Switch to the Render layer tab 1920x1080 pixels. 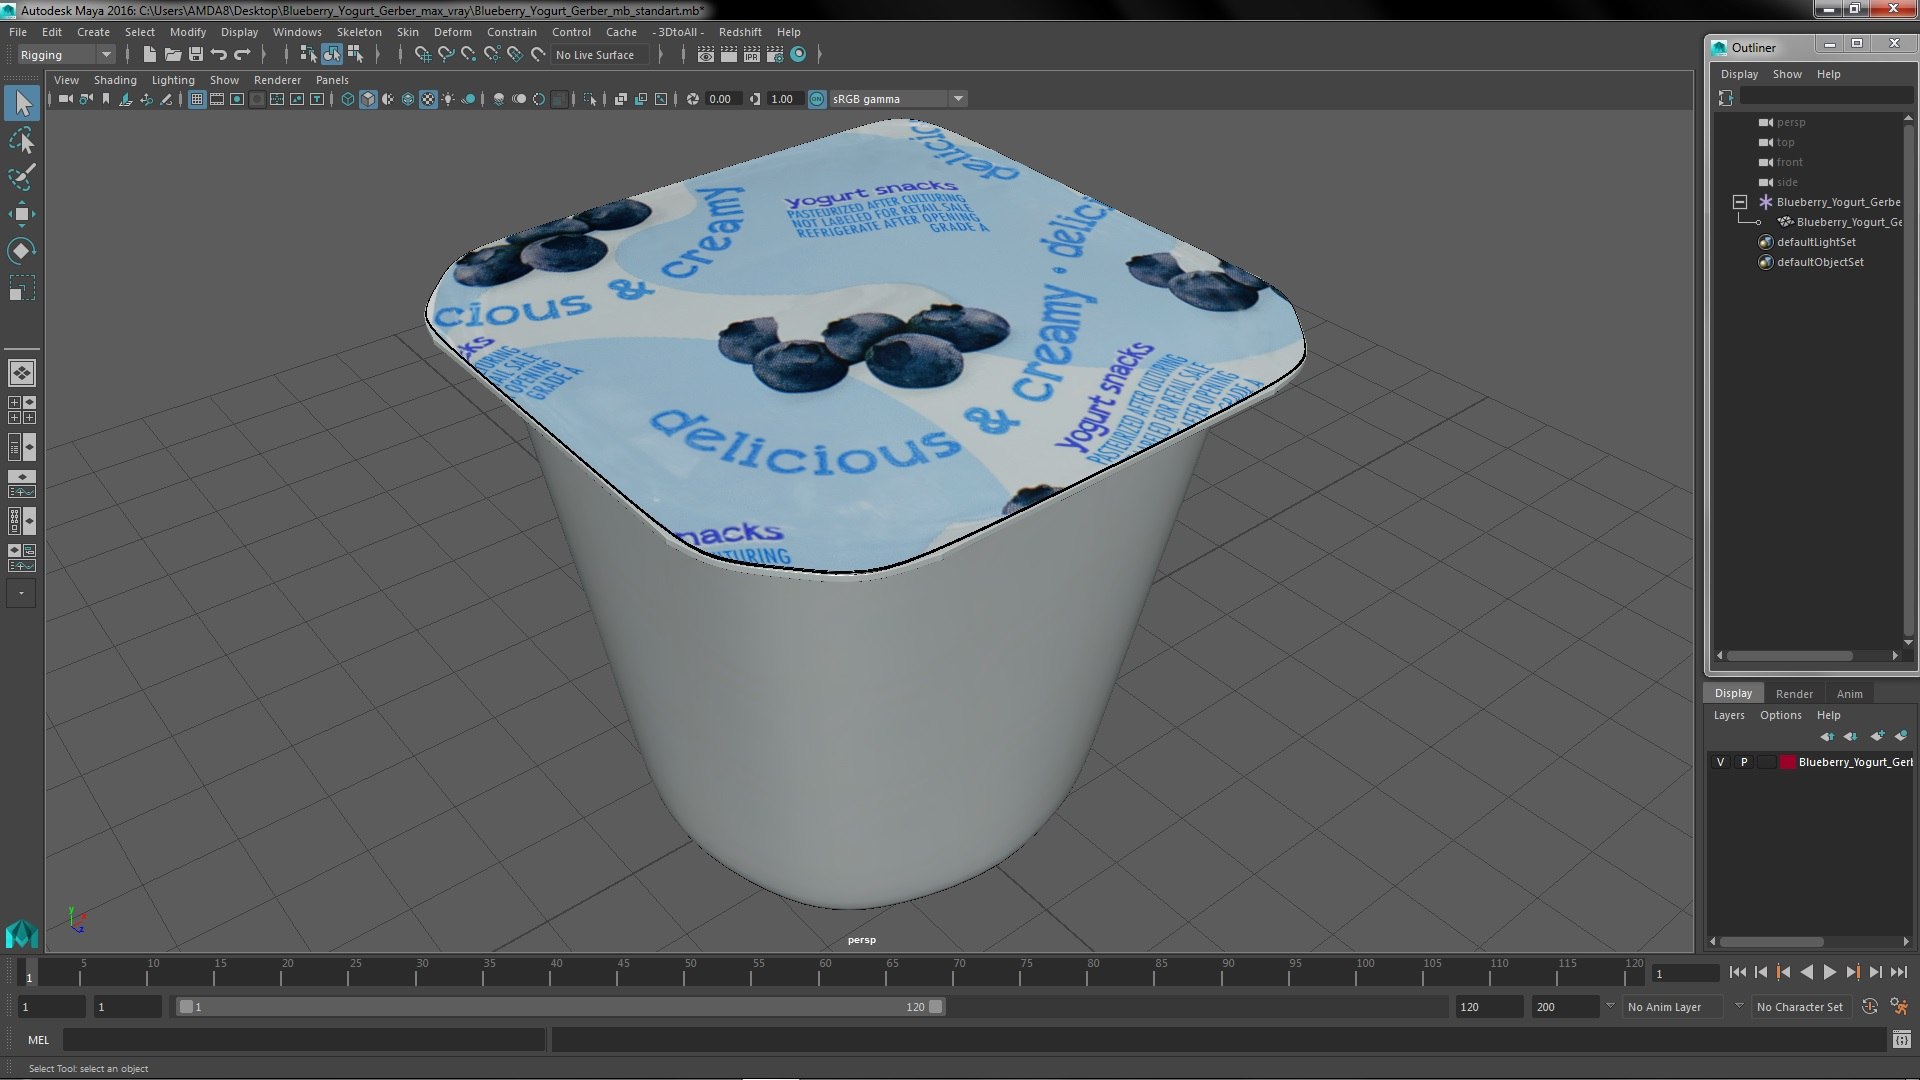tap(1794, 693)
